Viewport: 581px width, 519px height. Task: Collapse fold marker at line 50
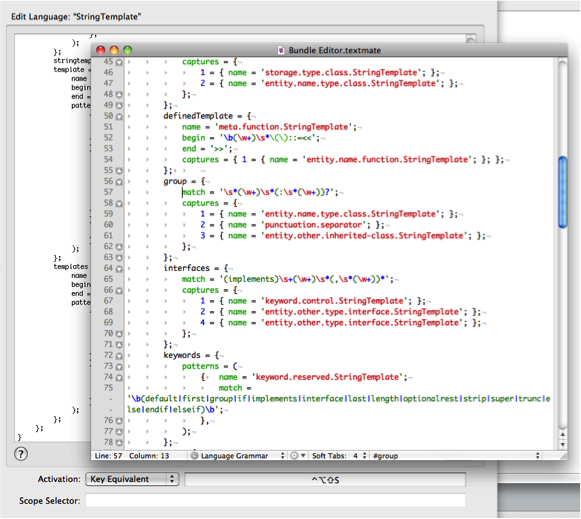pos(119,116)
